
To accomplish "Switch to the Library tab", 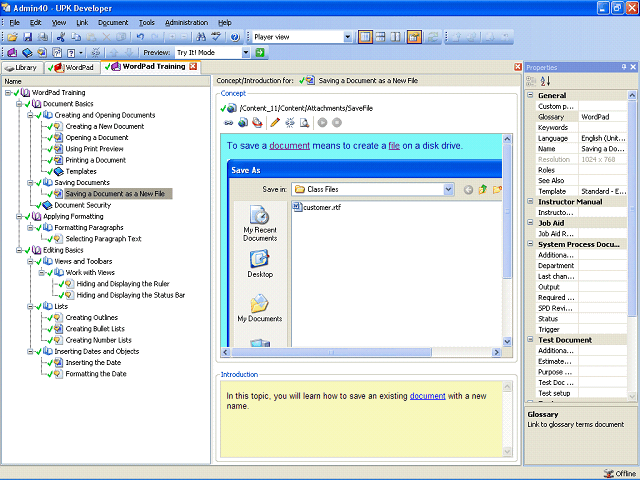I will pos(22,67).
